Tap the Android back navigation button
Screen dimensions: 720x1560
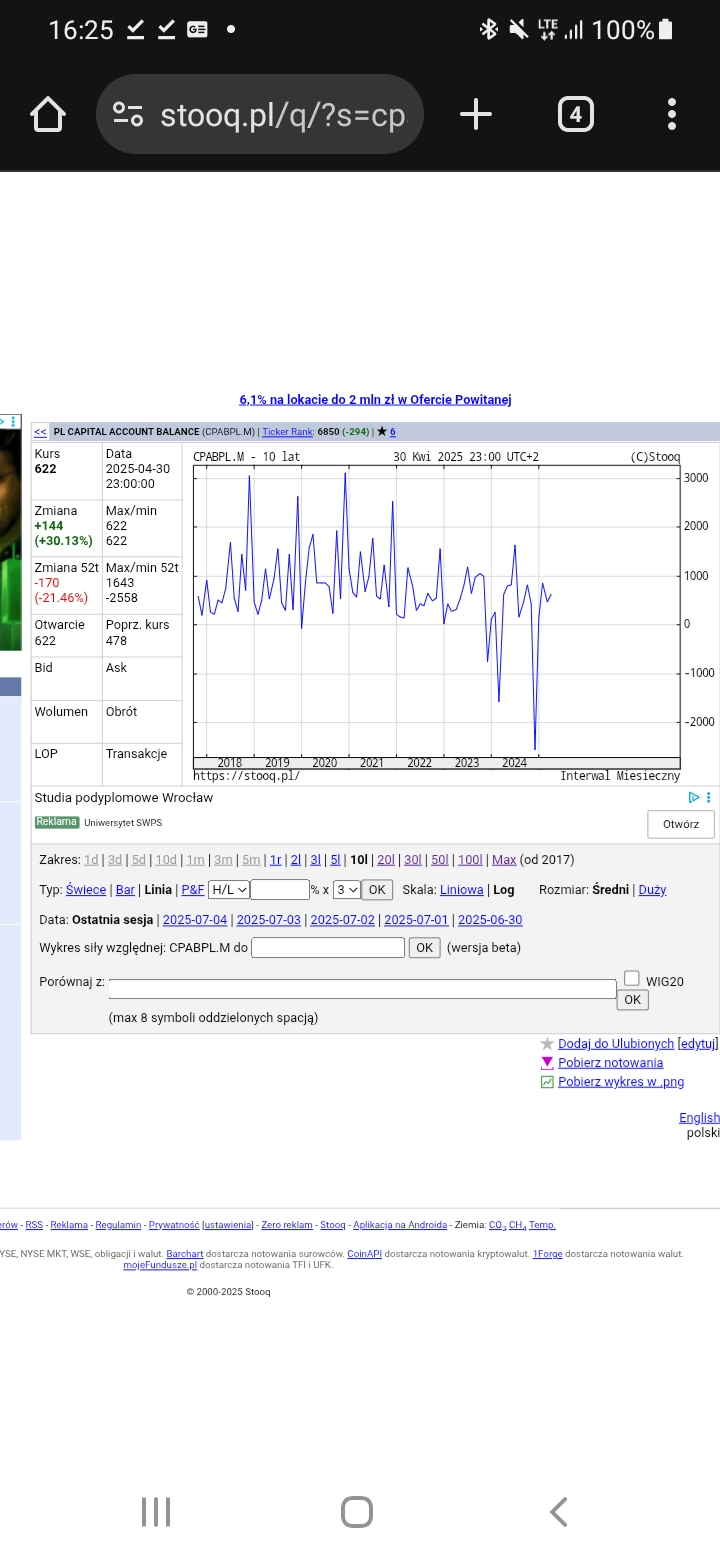point(559,1511)
